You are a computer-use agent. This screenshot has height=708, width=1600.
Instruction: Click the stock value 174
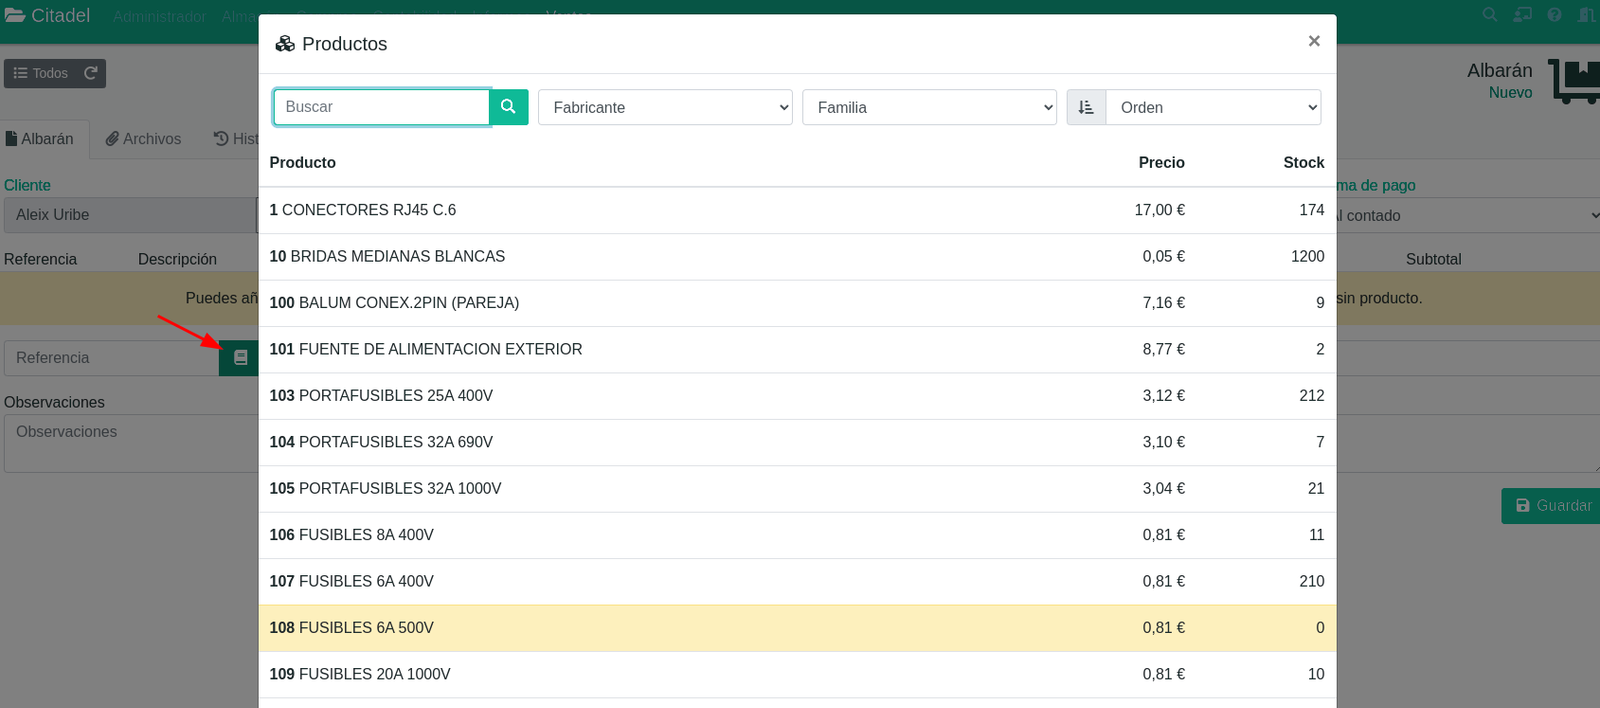(1311, 210)
